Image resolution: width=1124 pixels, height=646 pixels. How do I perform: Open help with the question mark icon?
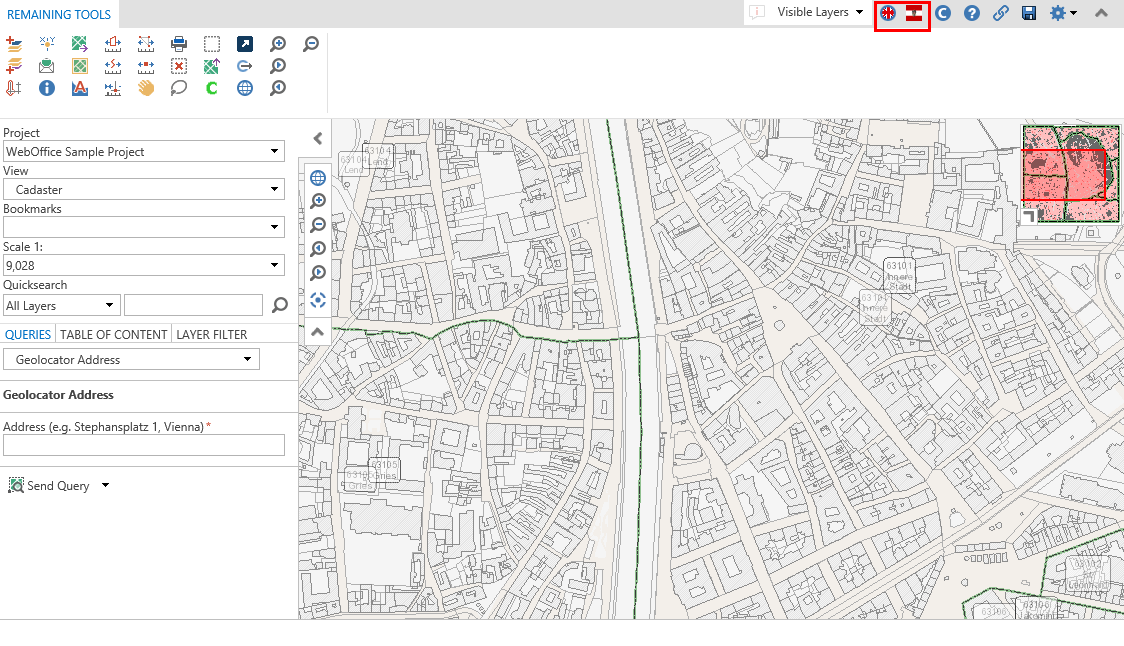pos(971,13)
